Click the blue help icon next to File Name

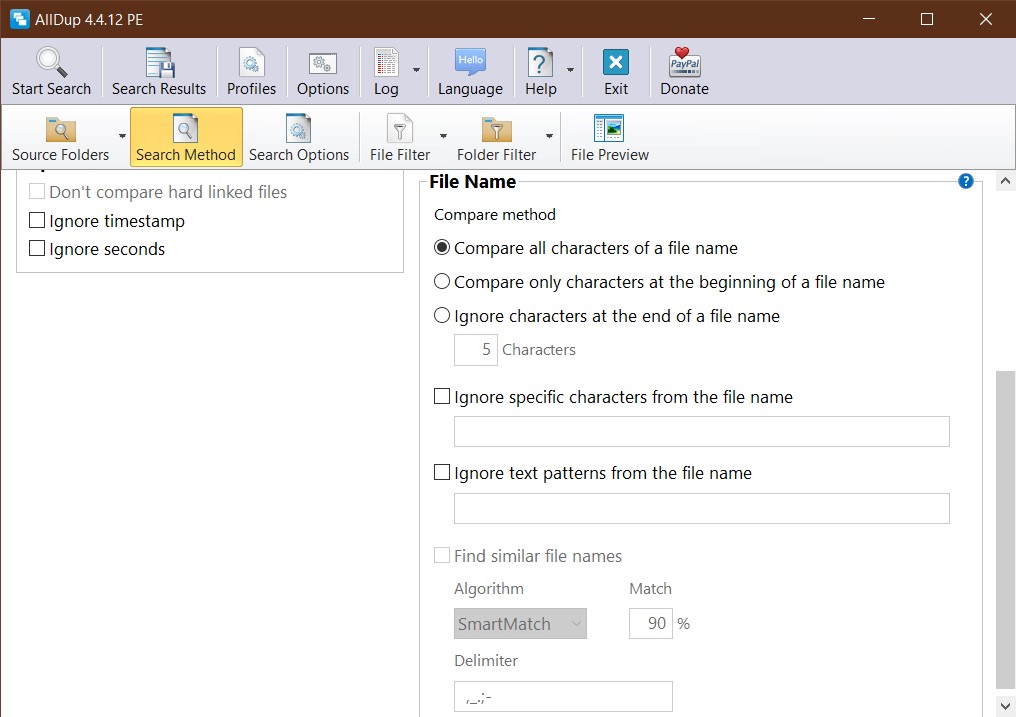[x=965, y=181]
